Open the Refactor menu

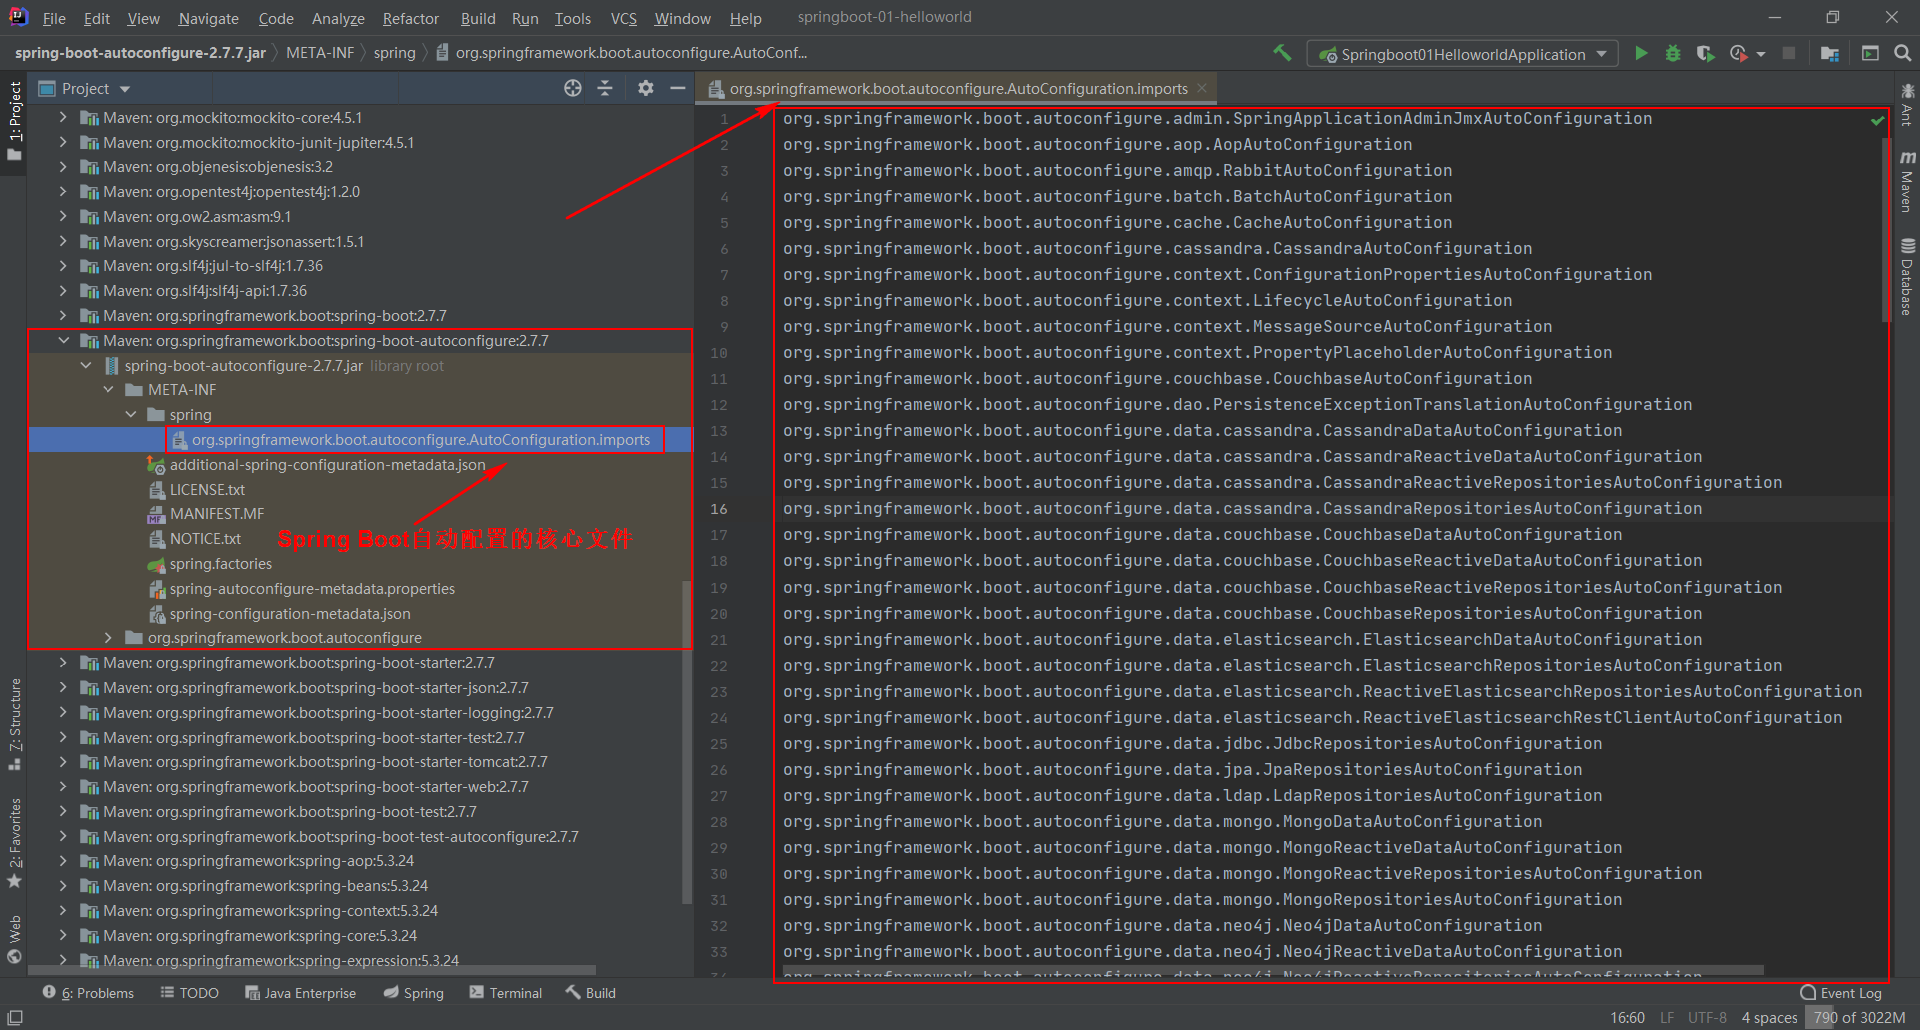[410, 18]
